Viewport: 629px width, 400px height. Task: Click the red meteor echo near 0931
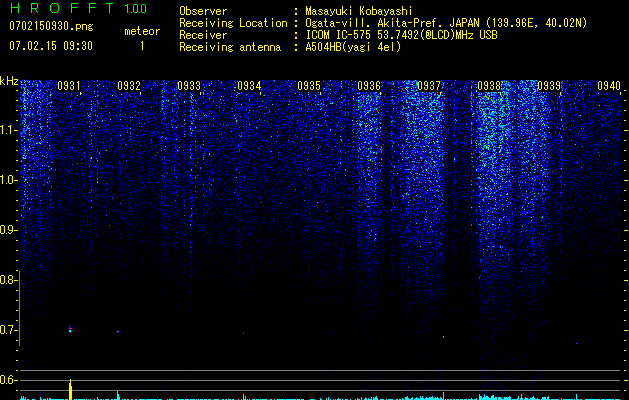[70, 329]
